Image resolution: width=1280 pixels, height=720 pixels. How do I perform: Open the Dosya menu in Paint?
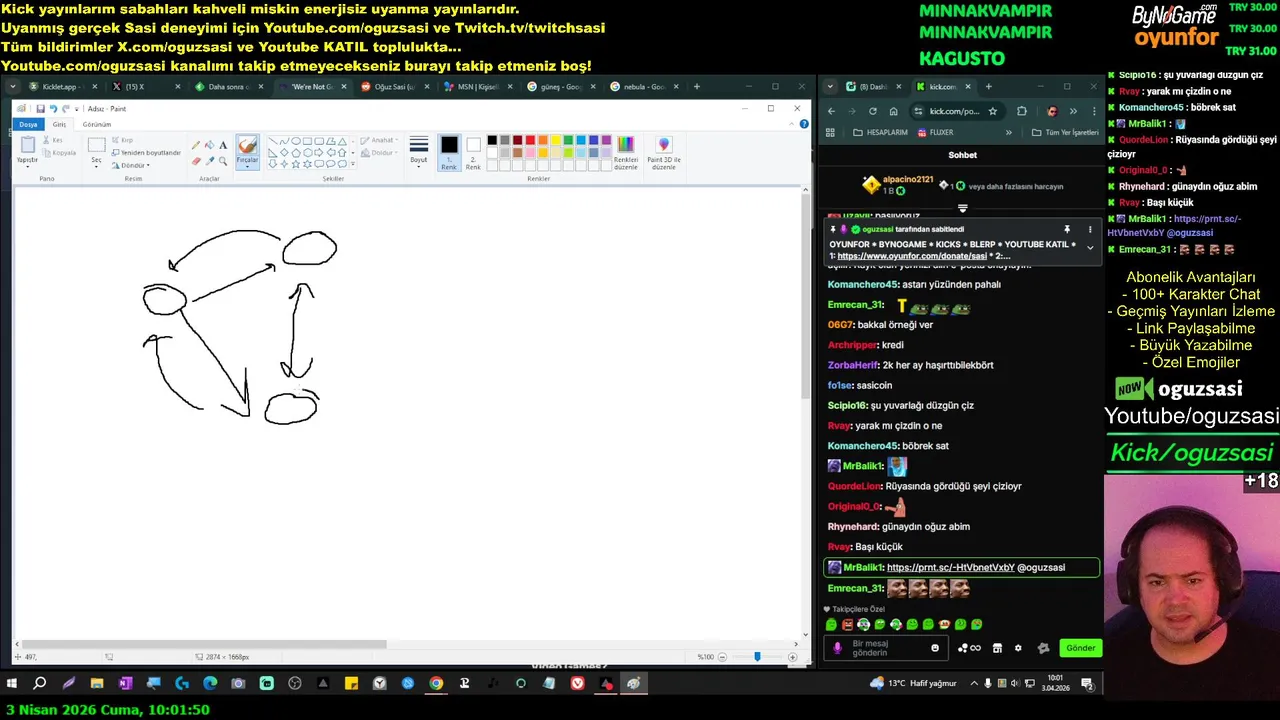(28, 124)
